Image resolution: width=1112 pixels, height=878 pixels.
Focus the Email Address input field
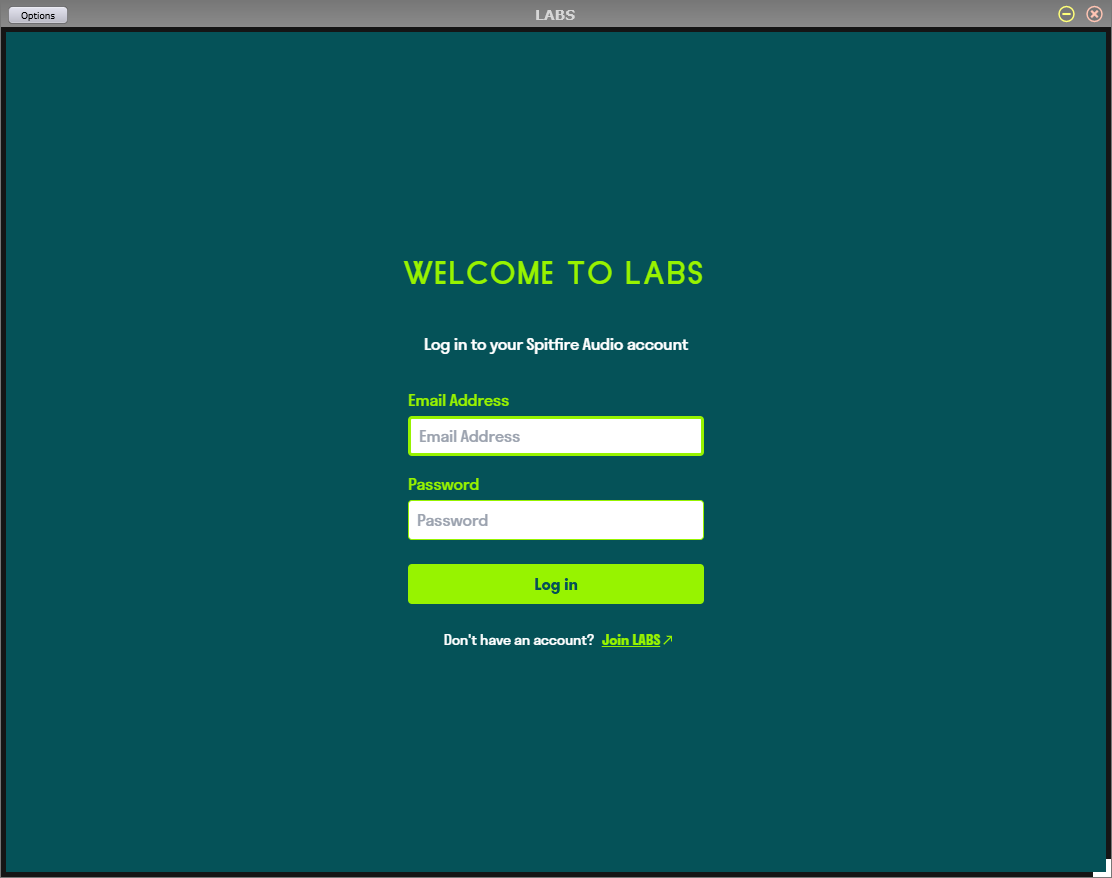pos(555,436)
